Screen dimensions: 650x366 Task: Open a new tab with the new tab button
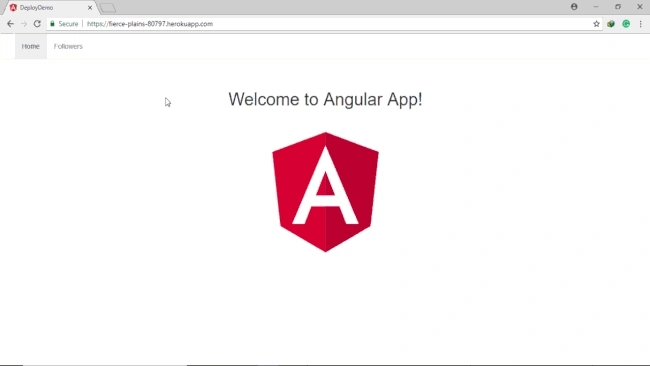click(x=108, y=8)
